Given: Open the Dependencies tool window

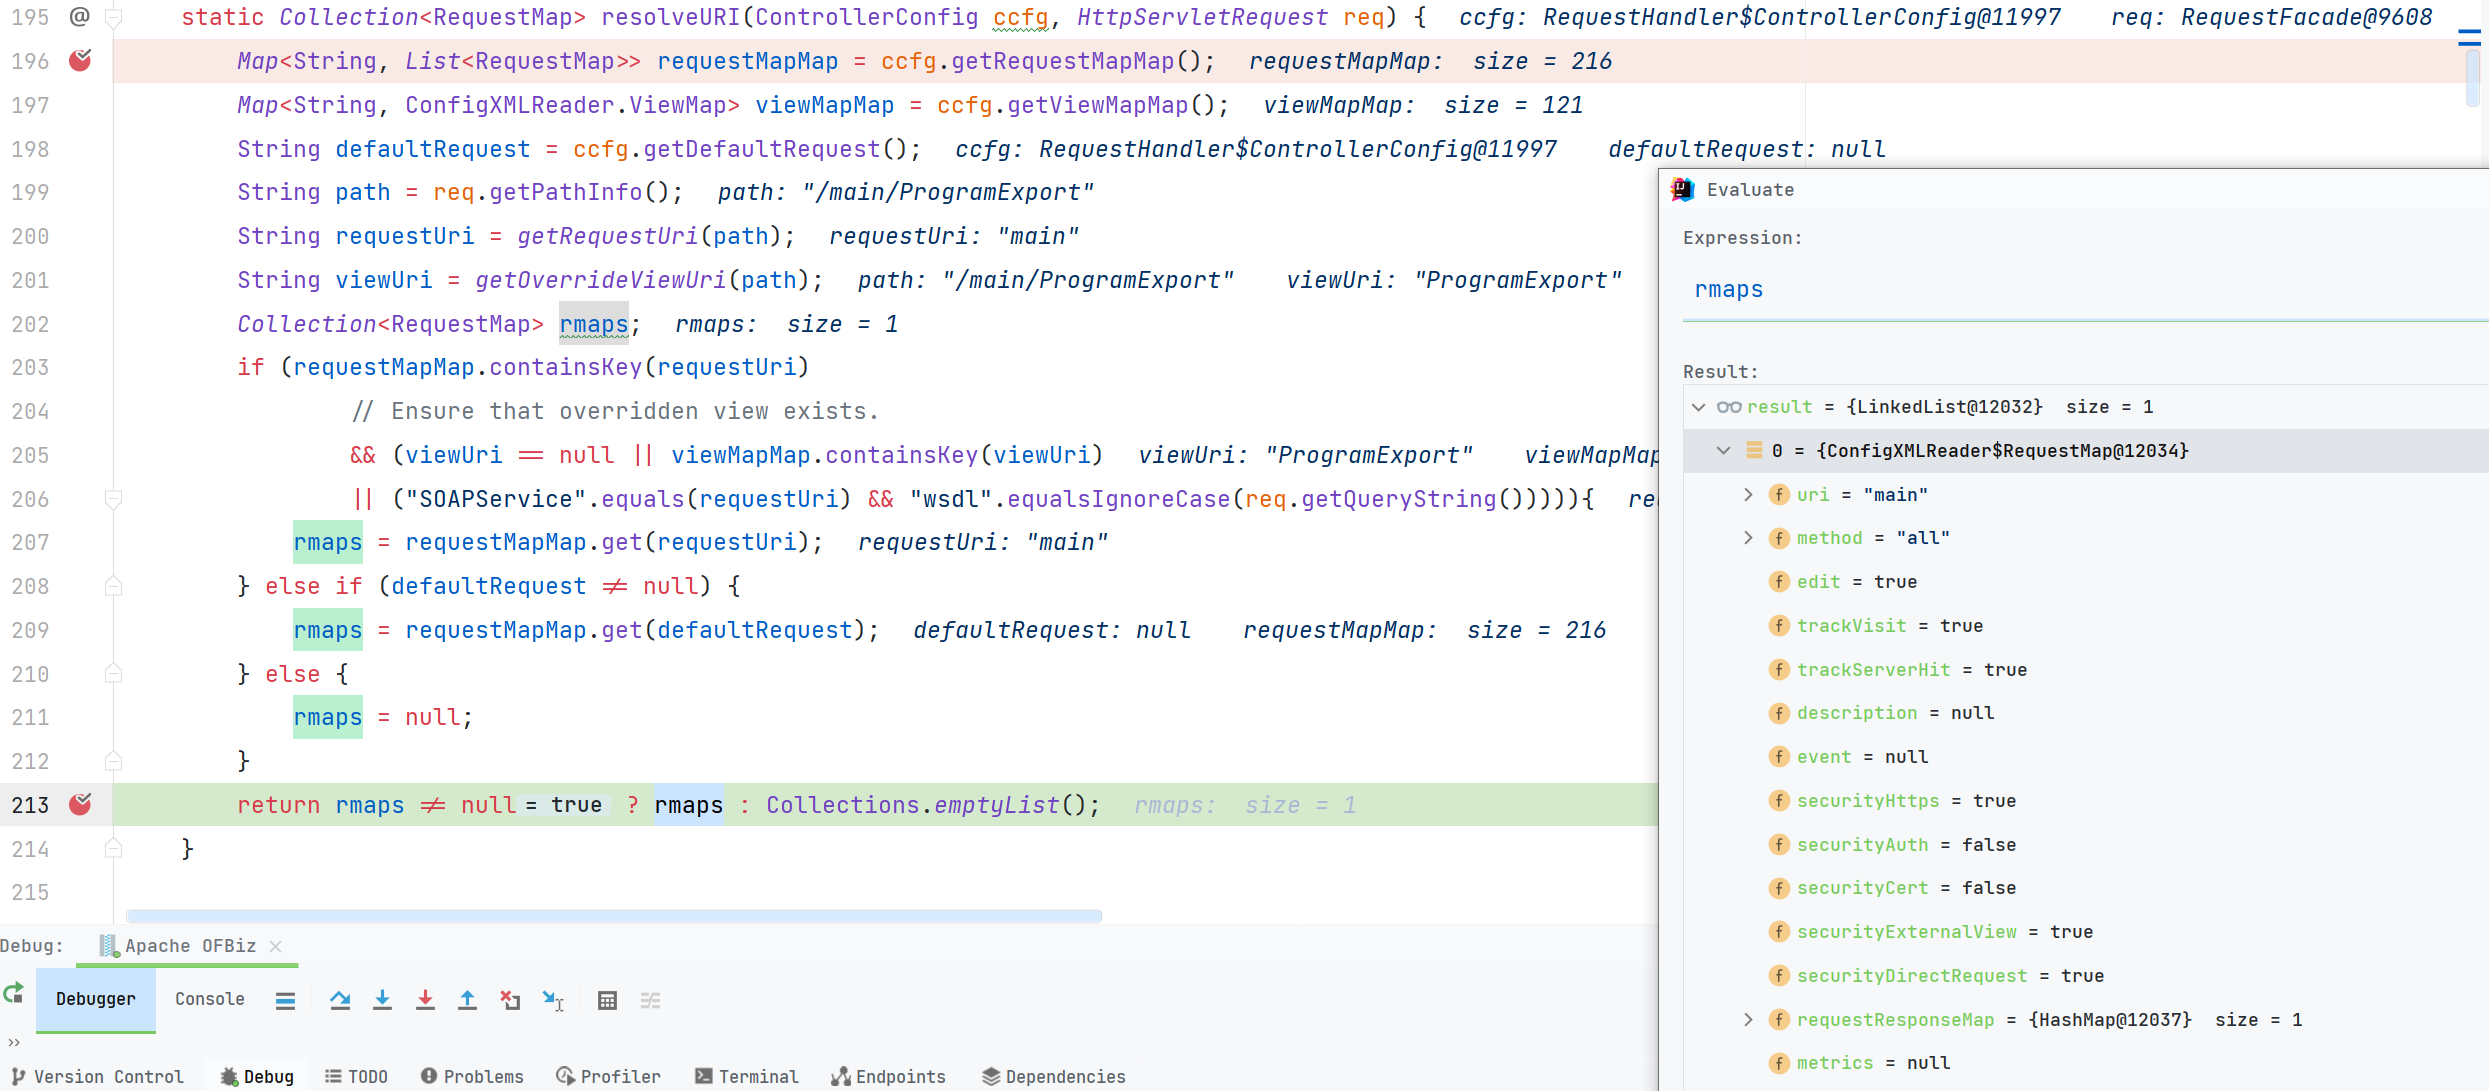Looking at the screenshot, I should point(1053,1076).
